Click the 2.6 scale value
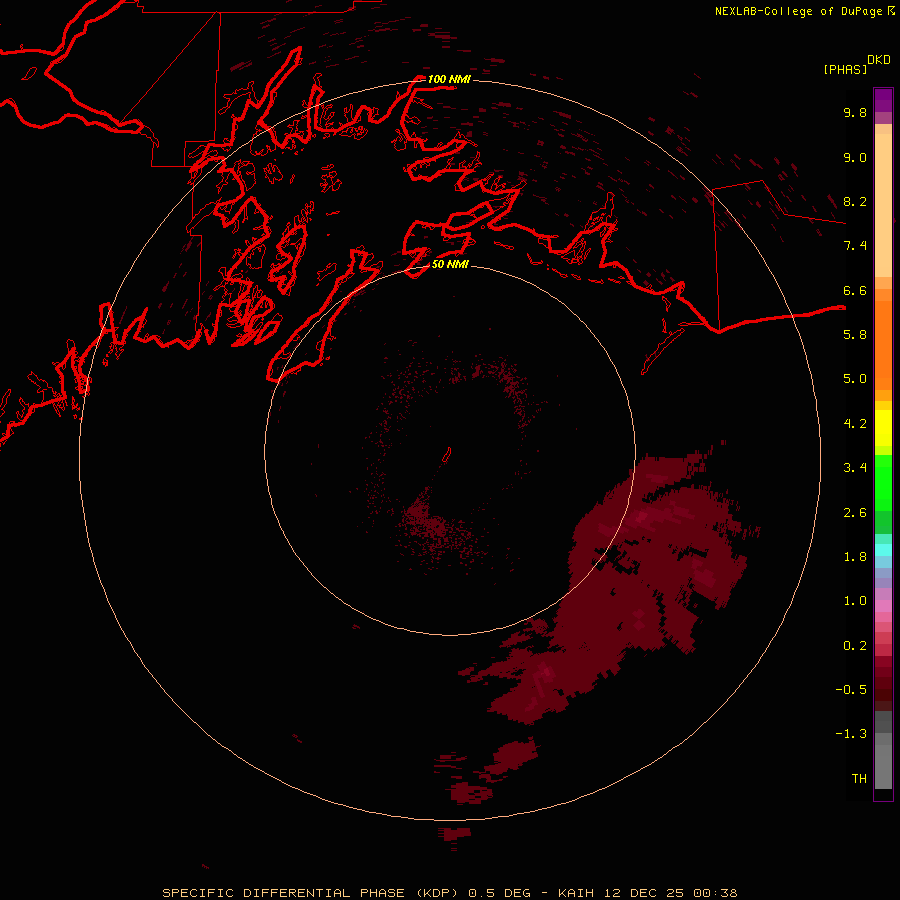 [855, 513]
